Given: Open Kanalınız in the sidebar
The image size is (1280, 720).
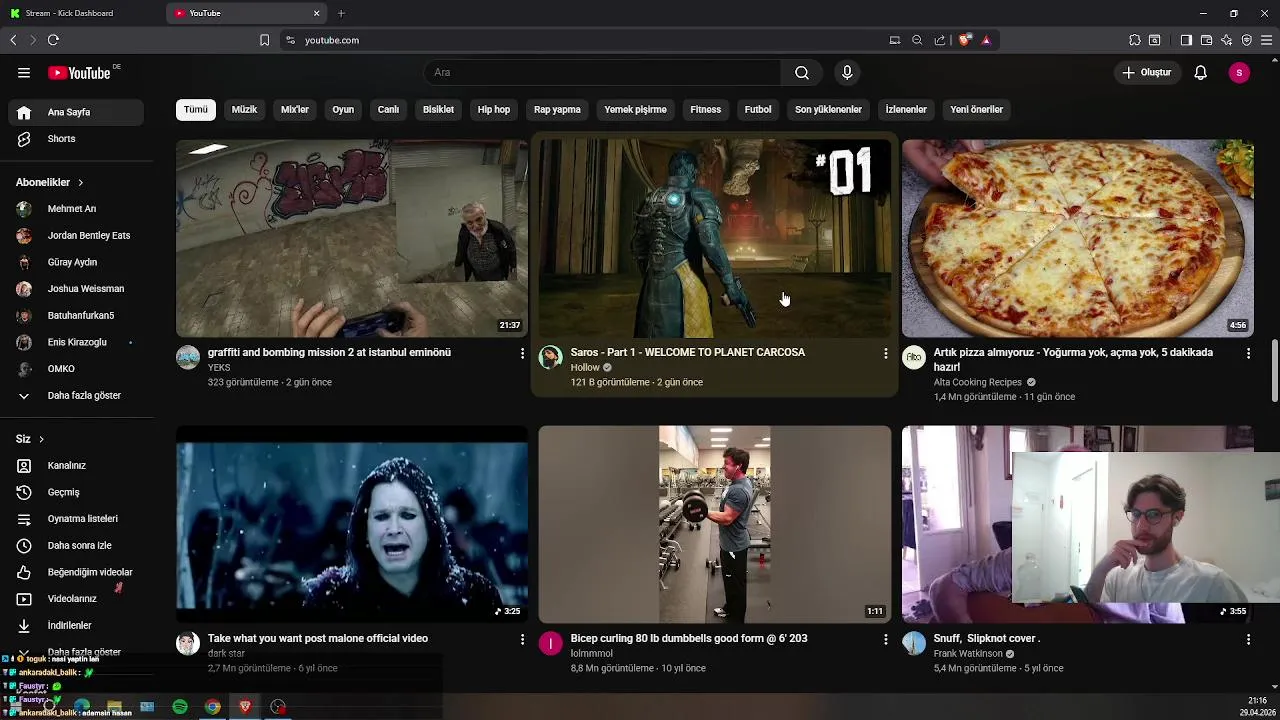Looking at the screenshot, I should coord(76,465).
